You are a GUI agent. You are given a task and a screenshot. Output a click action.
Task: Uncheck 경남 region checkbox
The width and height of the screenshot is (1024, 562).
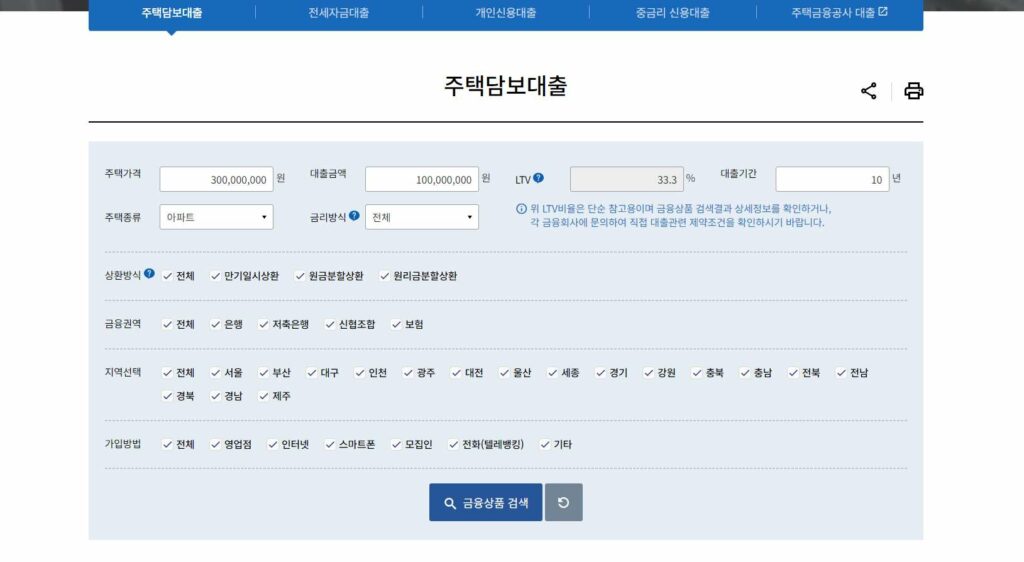pyautogui.click(x=216, y=396)
